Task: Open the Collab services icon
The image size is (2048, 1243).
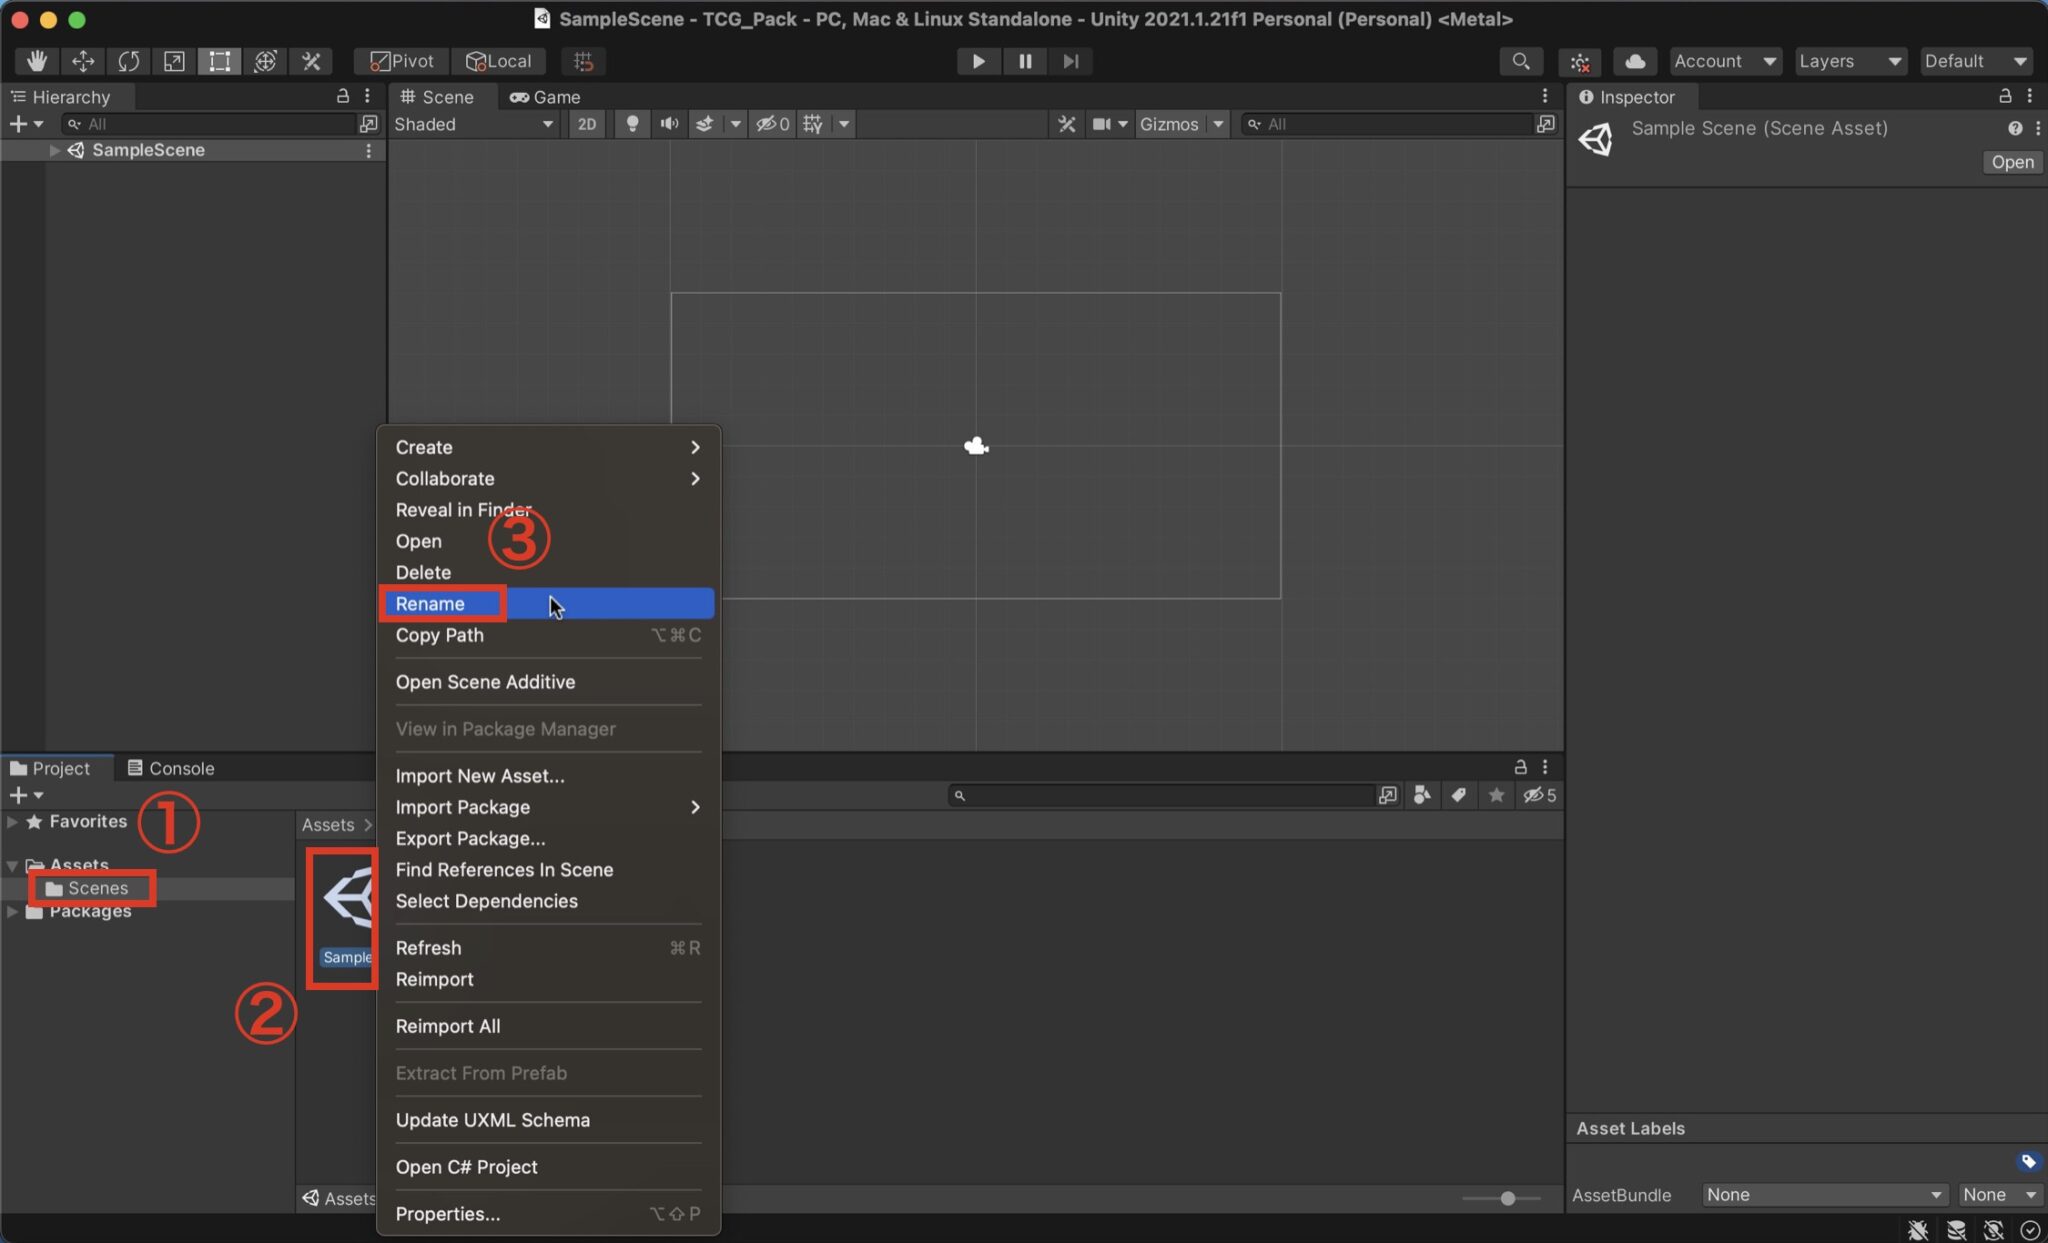Action: [x=1580, y=62]
